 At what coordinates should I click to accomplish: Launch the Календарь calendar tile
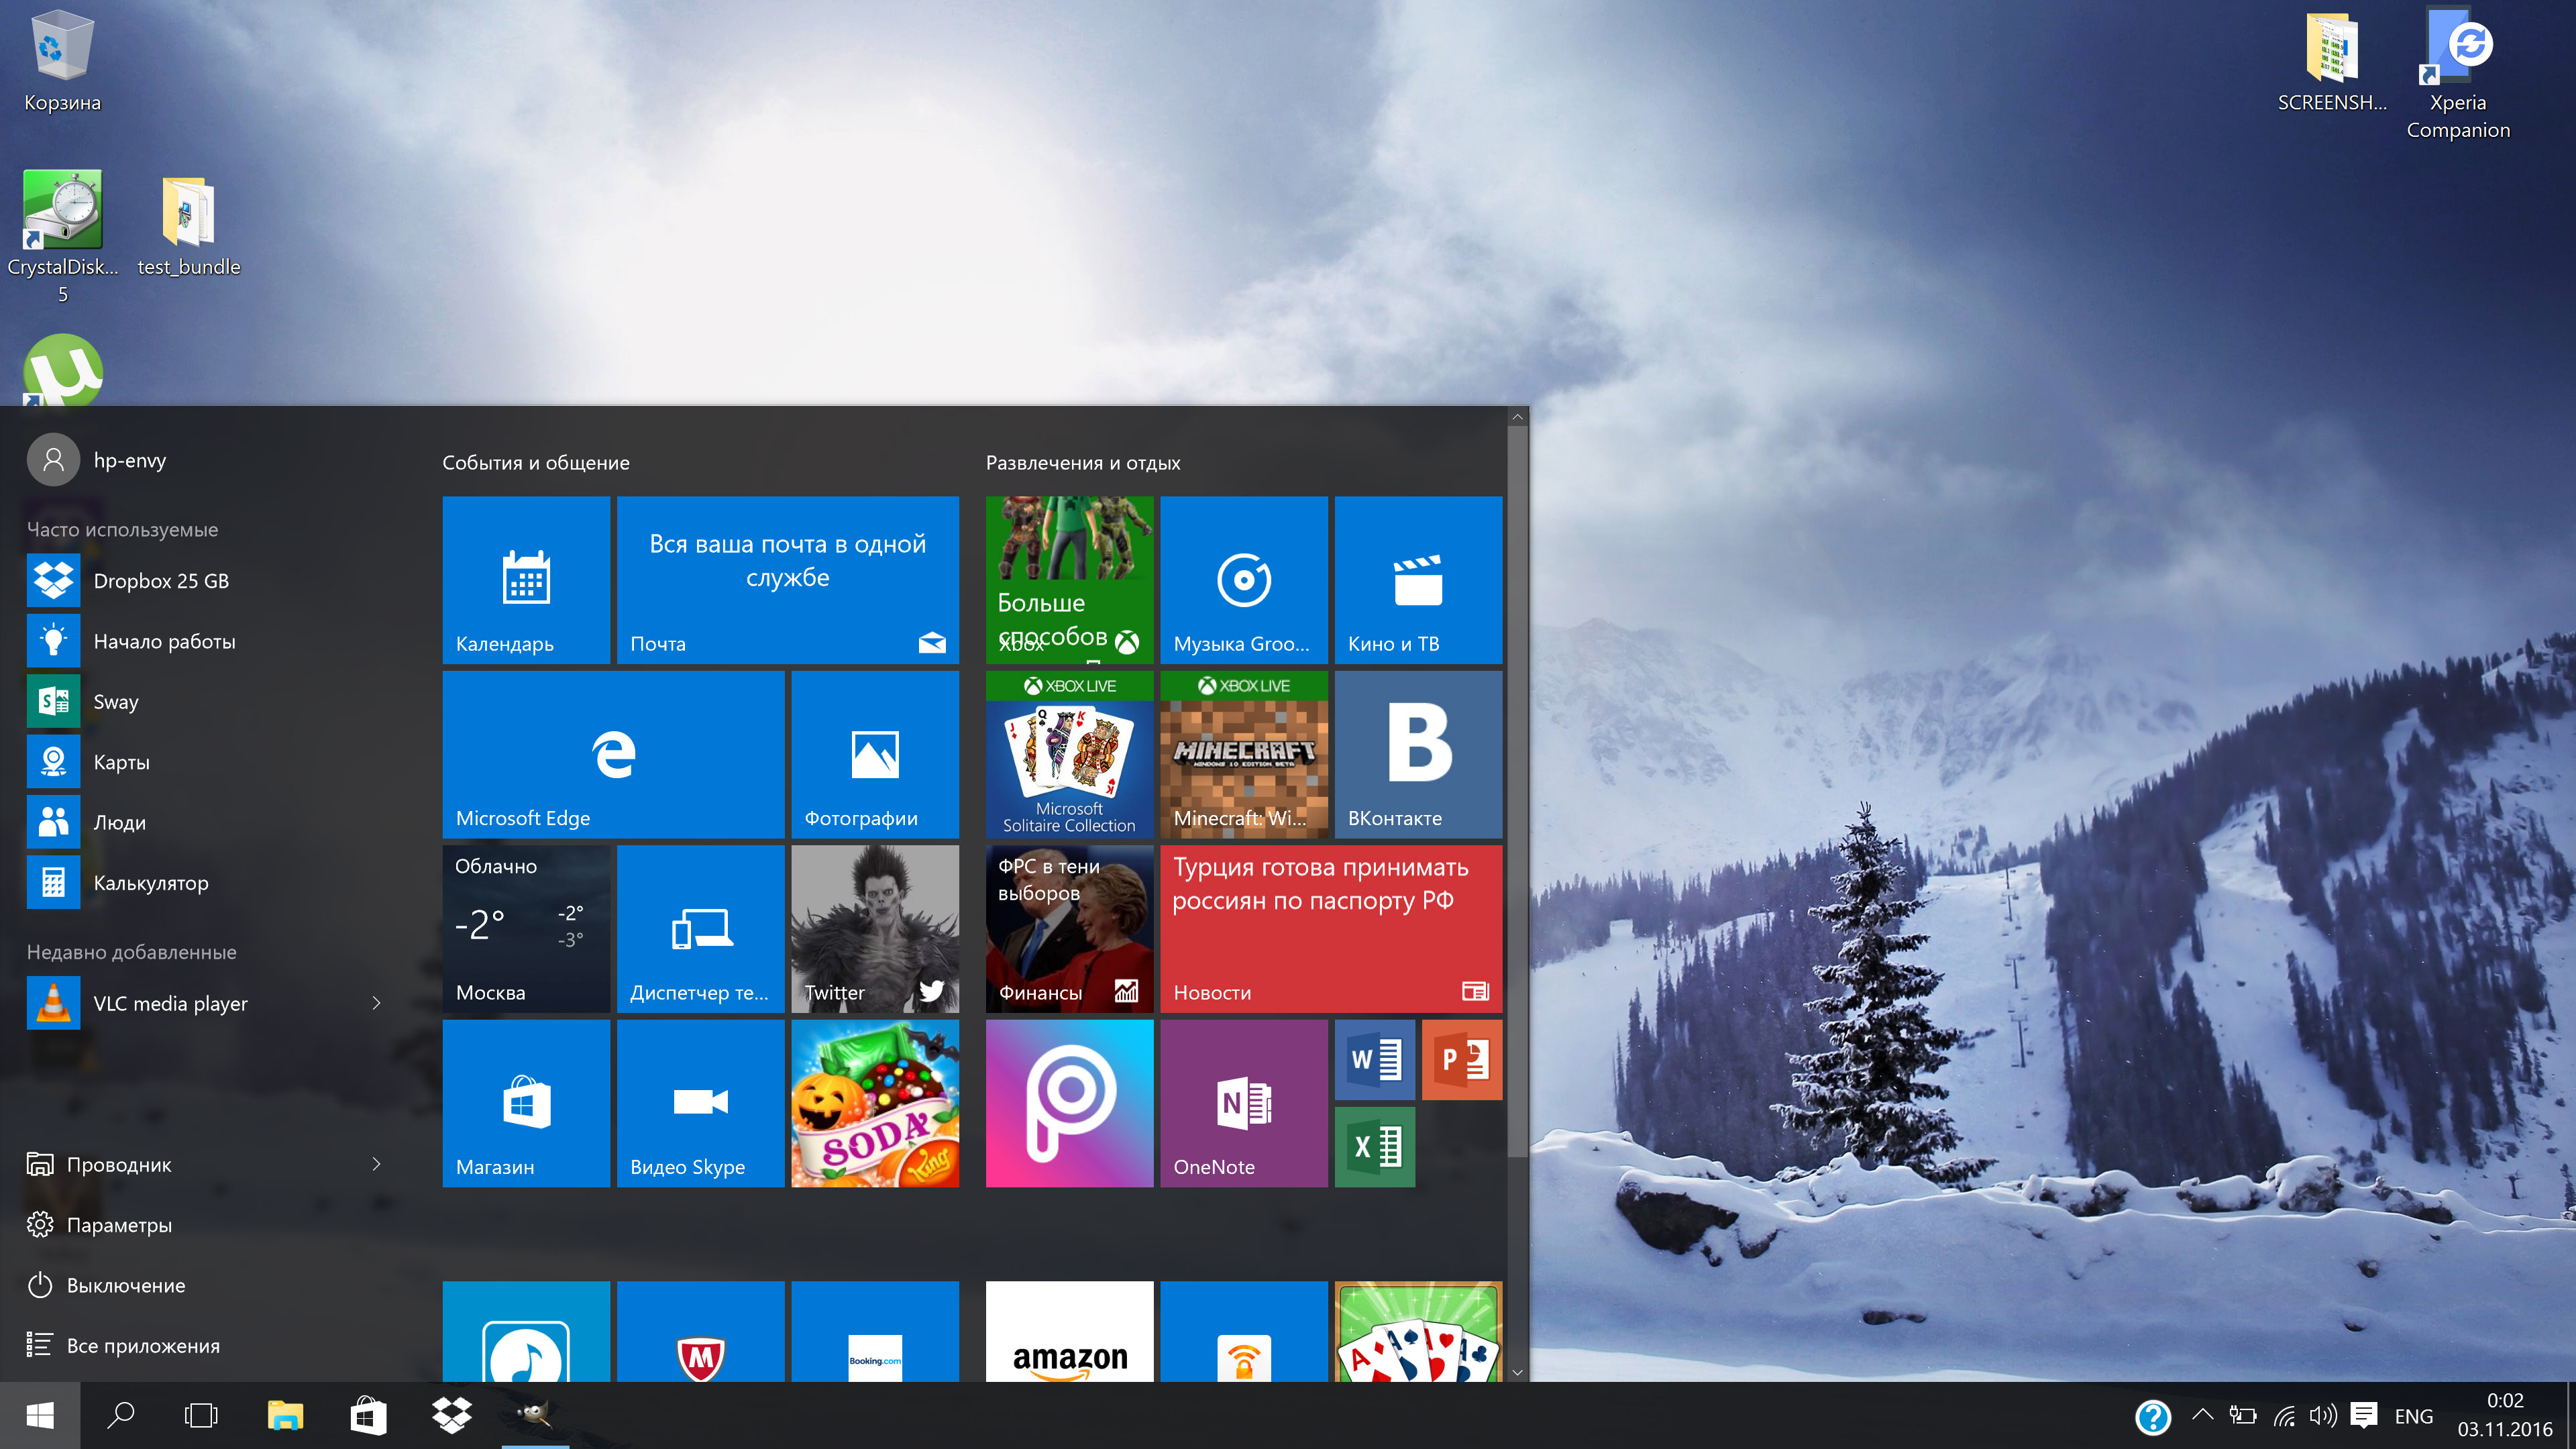pyautogui.click(x=526, y=580)
